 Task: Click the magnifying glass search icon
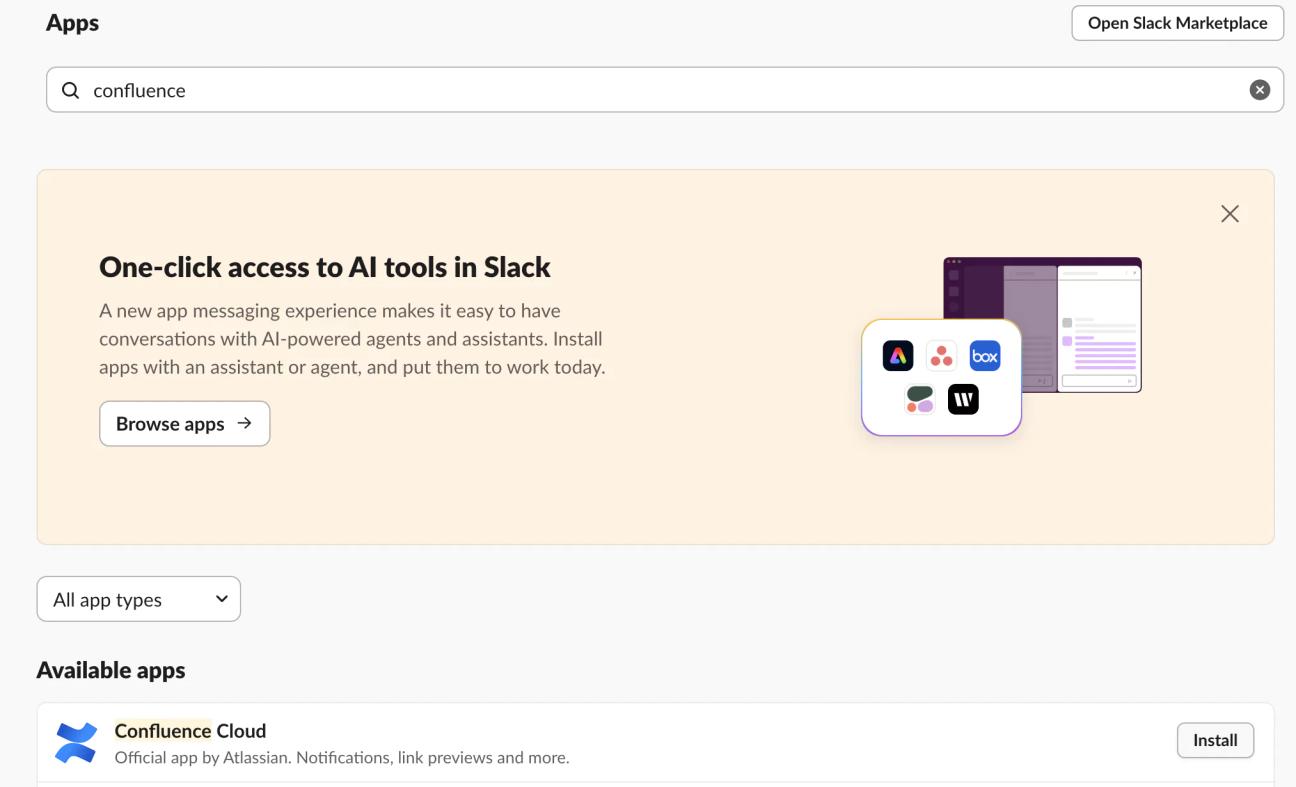pyautogui.click(x=70, y=90)
